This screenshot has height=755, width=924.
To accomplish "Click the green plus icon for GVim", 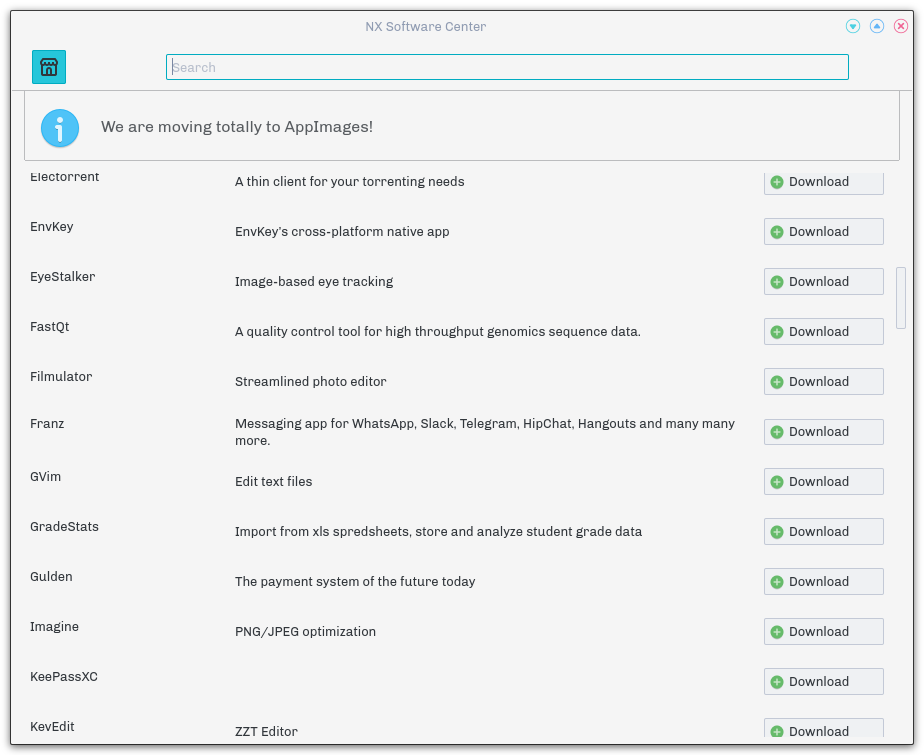I will [x=777, y=482].
